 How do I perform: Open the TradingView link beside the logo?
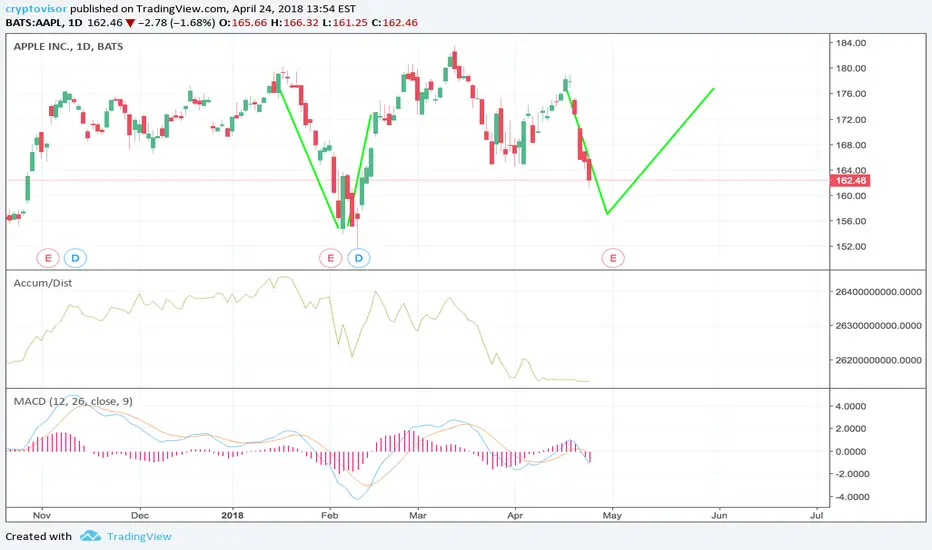[139, 536]
